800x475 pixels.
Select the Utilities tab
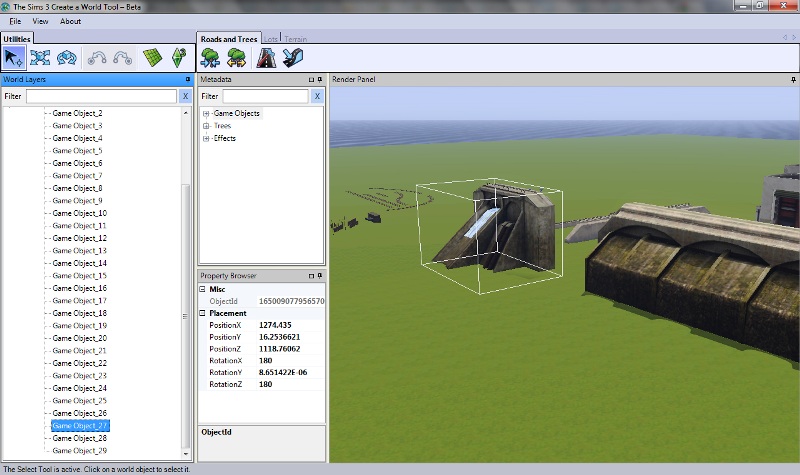pyautogui.click(x=17, y=39)
